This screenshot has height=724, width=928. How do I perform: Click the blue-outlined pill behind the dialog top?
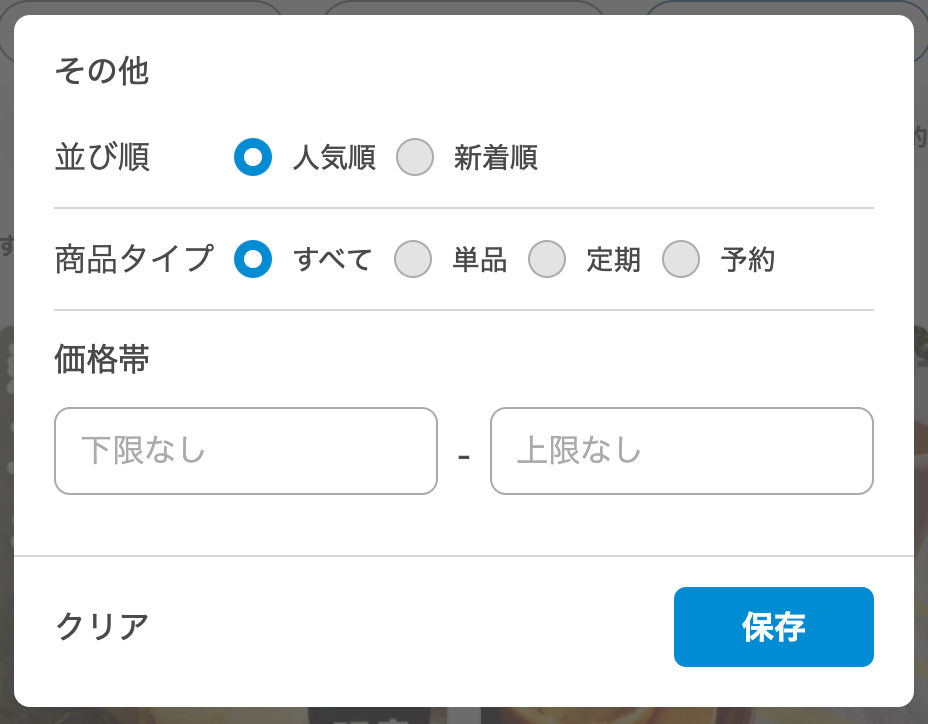(x=780, y=7)
